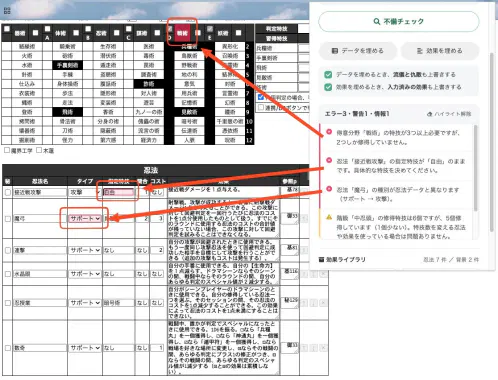Viewport: 498px width, 380px height.
Task: Click the eraser icon beside ハイライト解除
Action: click(x=430, y=114)
